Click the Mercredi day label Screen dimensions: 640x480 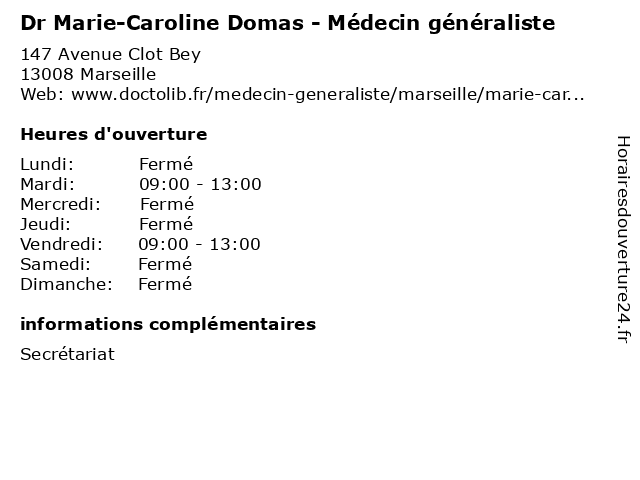[60, 204]
